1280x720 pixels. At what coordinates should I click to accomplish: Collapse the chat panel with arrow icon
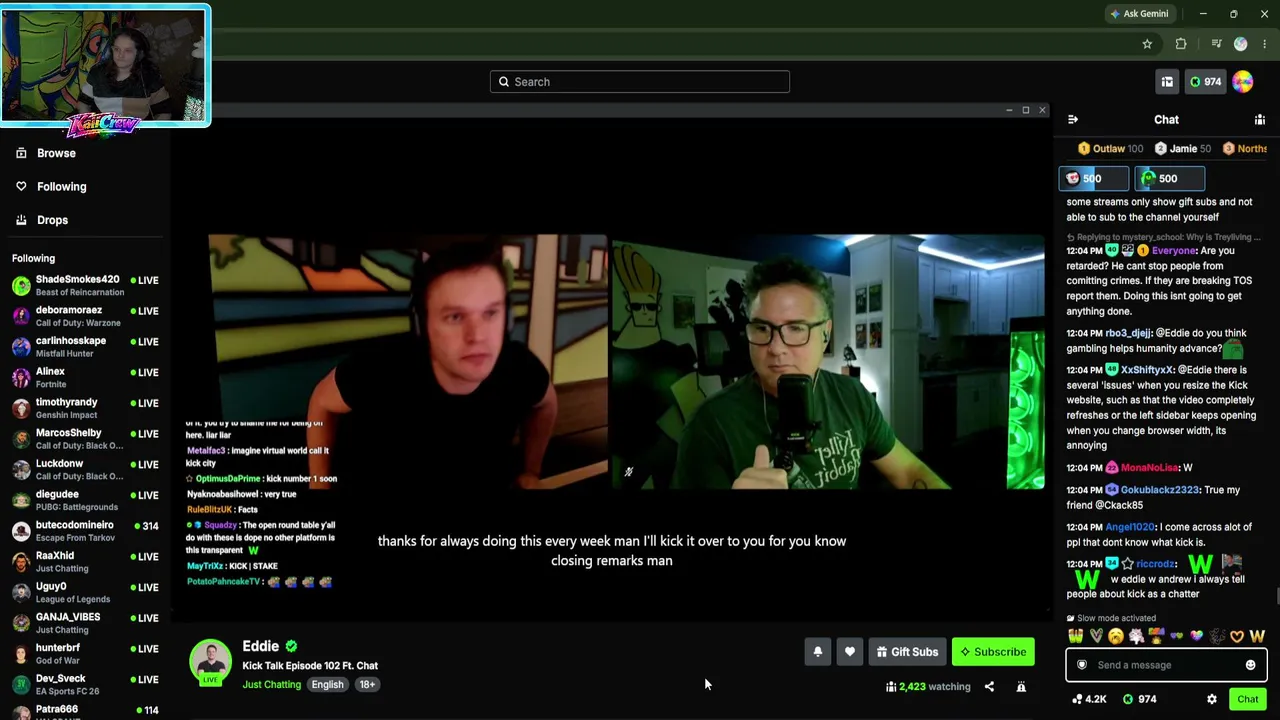(1073, 120)
